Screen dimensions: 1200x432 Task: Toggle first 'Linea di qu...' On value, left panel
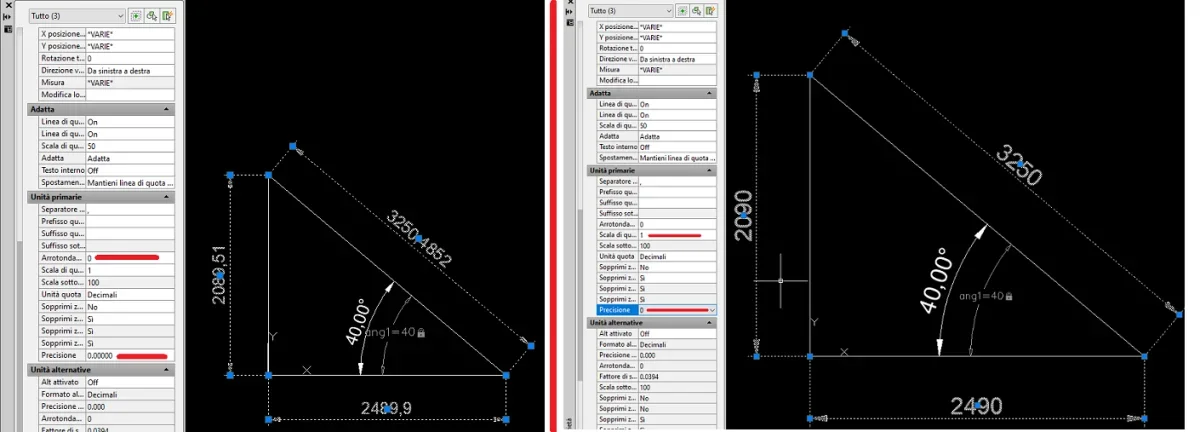pyautogui.click(x=129, y=121)
